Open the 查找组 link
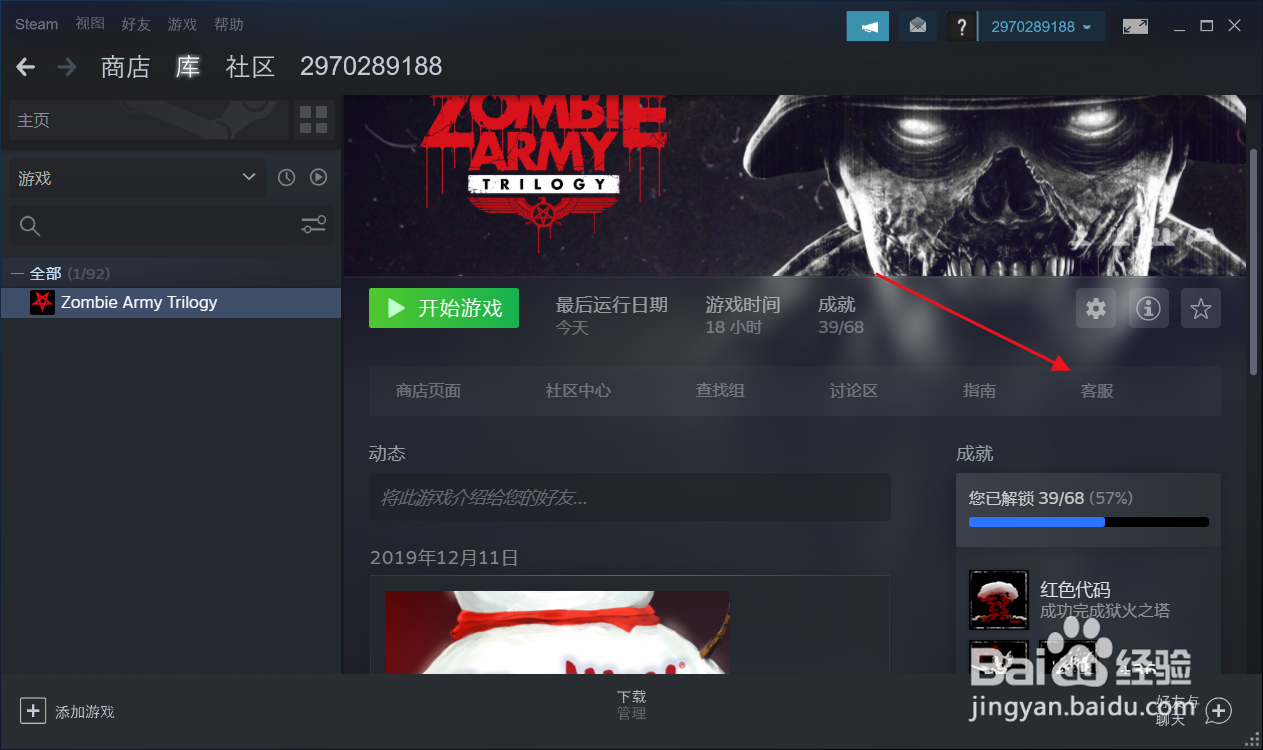 pyautogui.click(x=720, y=391)
